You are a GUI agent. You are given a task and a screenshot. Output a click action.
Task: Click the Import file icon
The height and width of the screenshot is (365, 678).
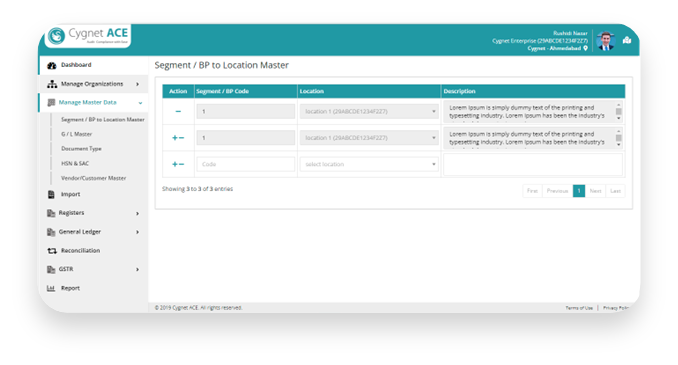(x=51, y=194)
